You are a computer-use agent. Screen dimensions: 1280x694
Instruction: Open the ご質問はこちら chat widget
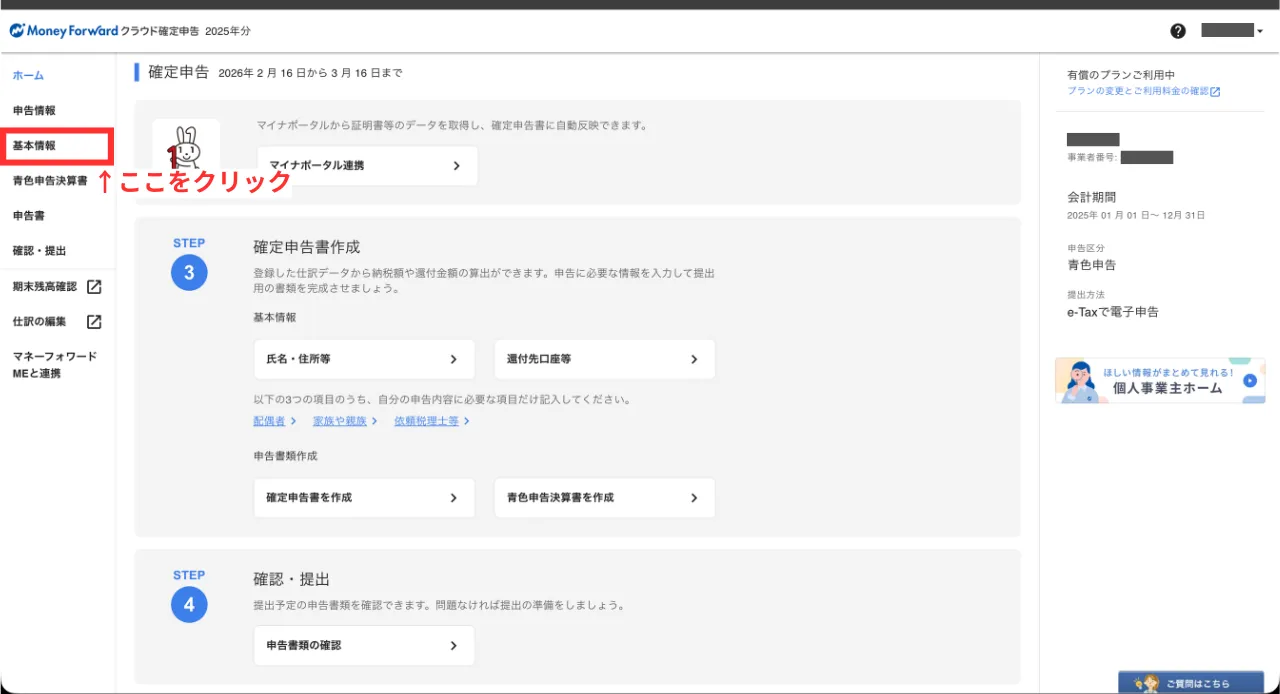point(1190,683)
